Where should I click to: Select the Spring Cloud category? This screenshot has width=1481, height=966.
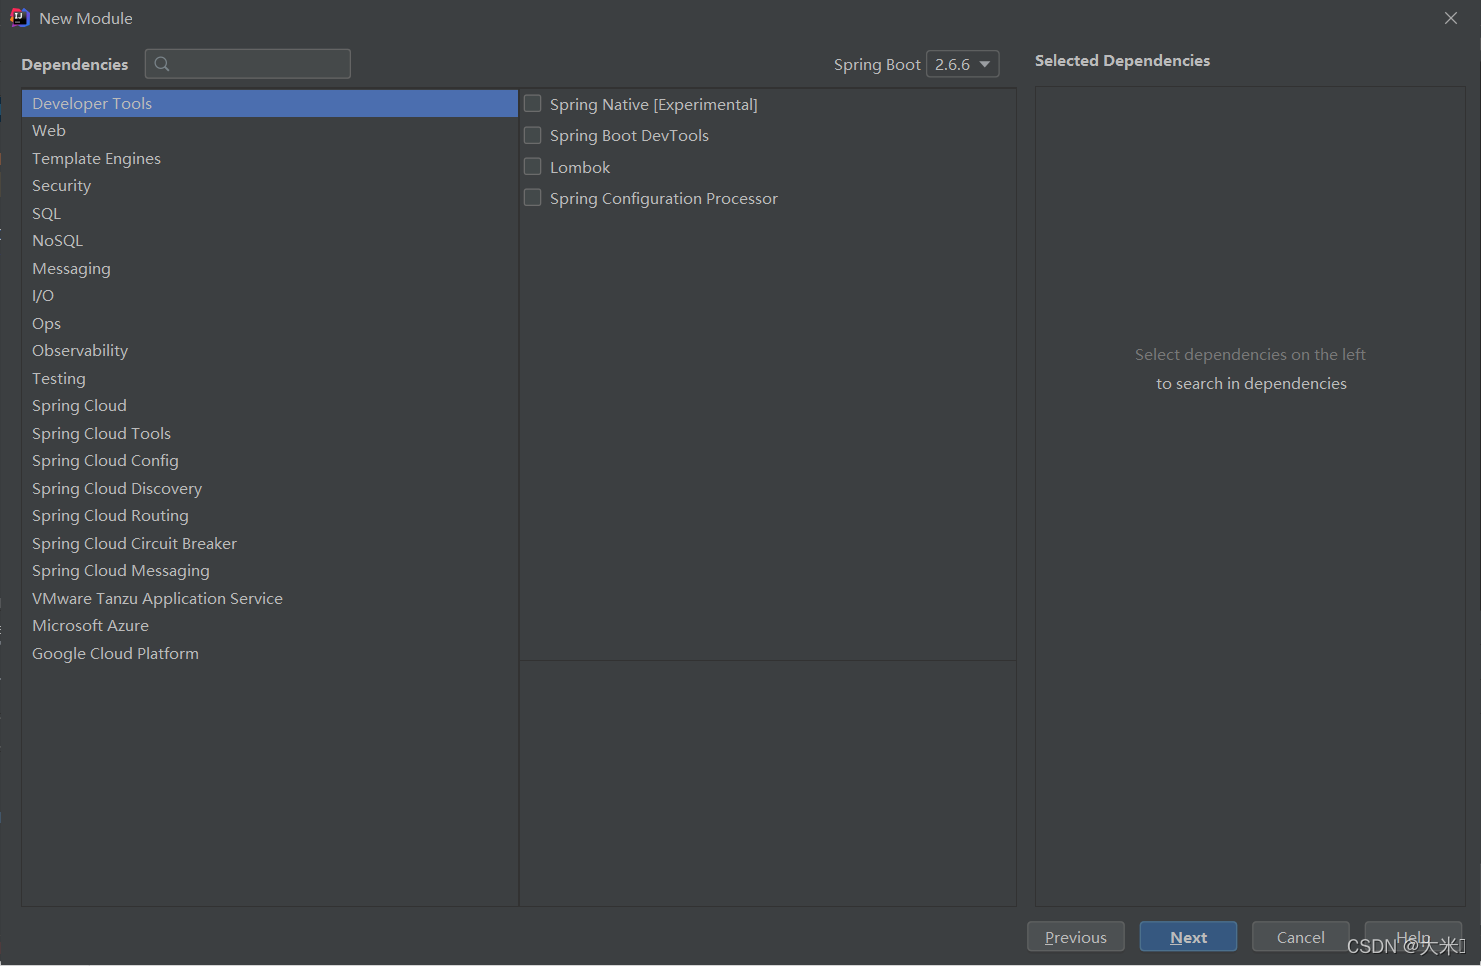point(270,406)
